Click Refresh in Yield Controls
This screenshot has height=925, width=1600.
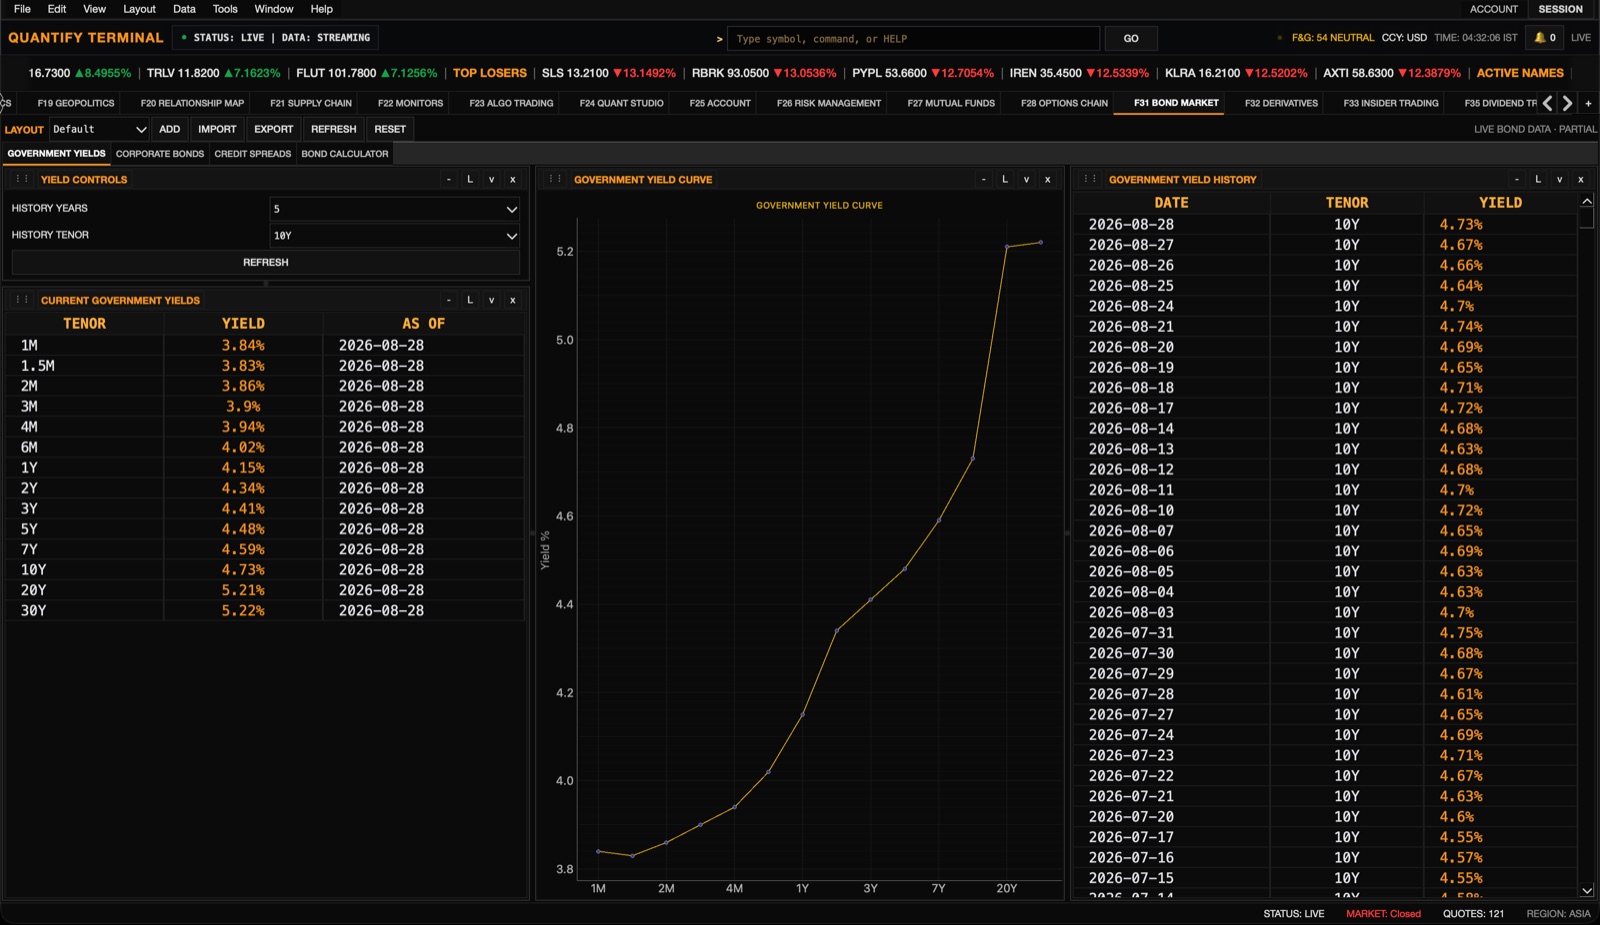(x=266, y=262)
